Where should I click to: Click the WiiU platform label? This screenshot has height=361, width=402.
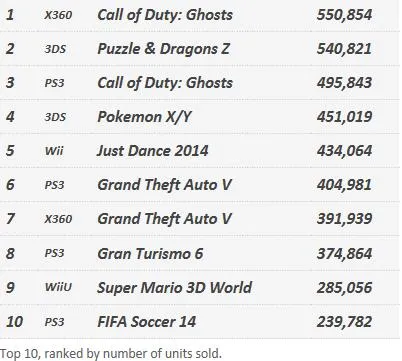point(58,287)
